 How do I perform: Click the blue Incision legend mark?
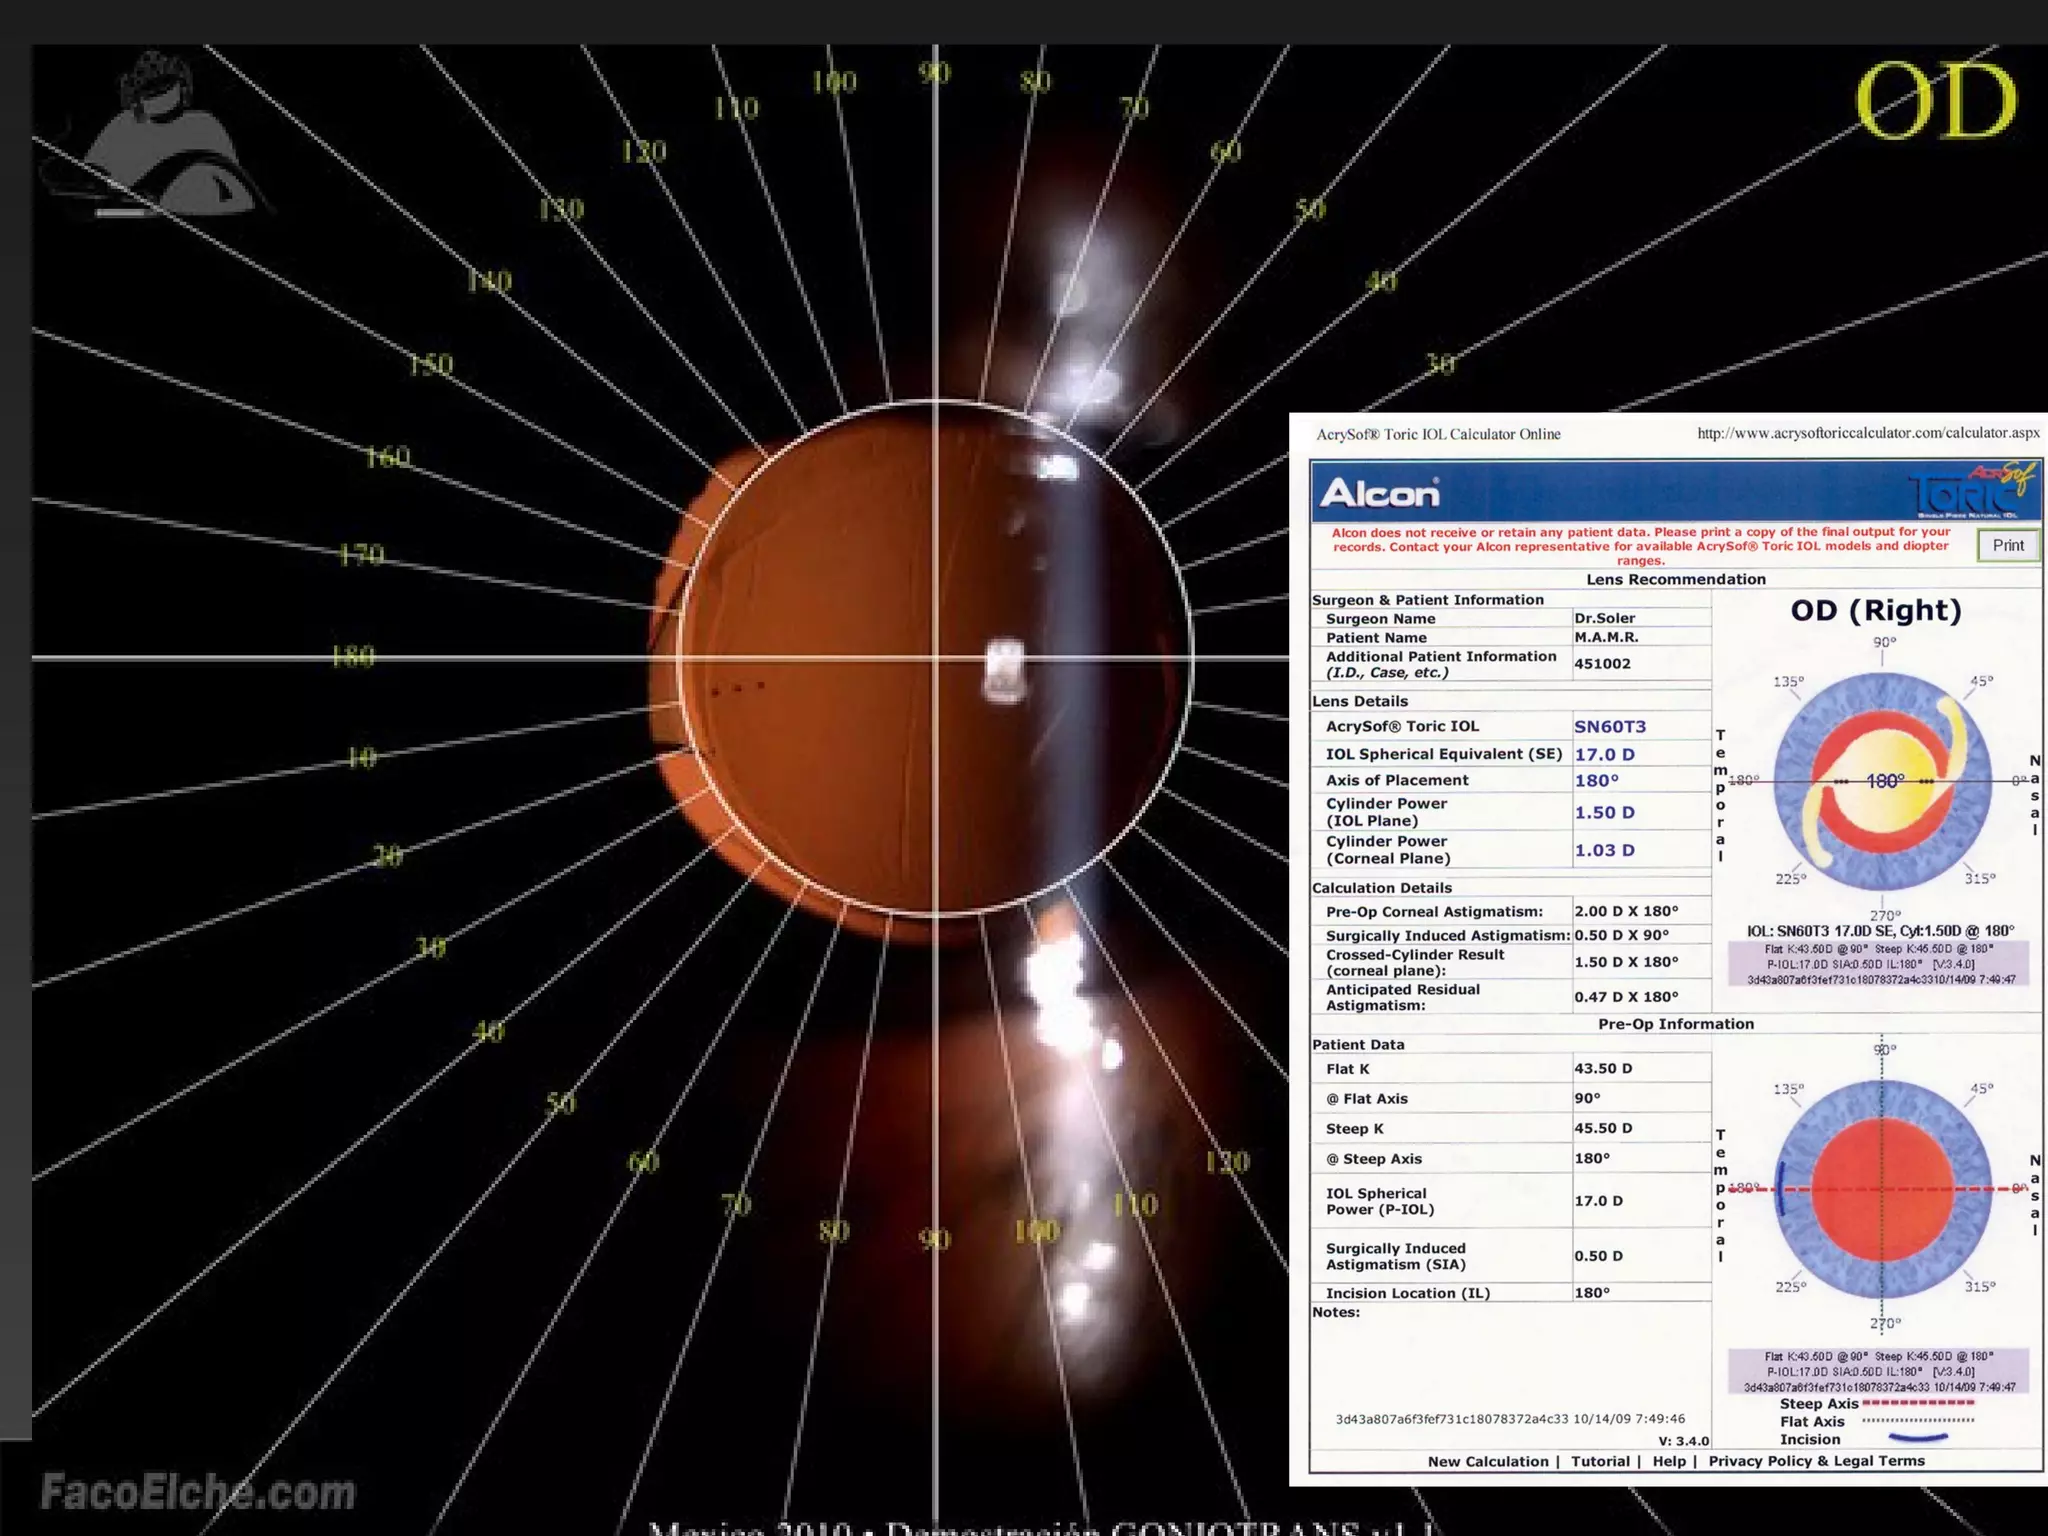tap(1917, 1439)
